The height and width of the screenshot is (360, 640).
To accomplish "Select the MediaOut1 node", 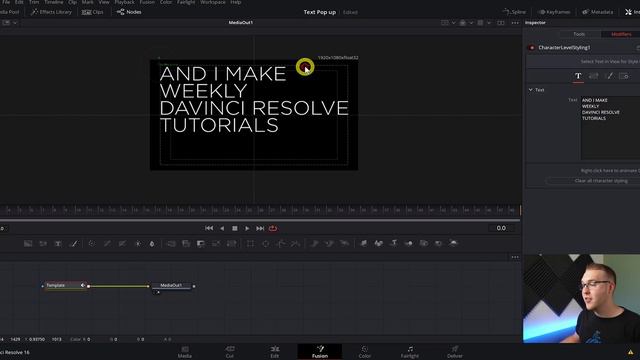I will tap(171, 285).
